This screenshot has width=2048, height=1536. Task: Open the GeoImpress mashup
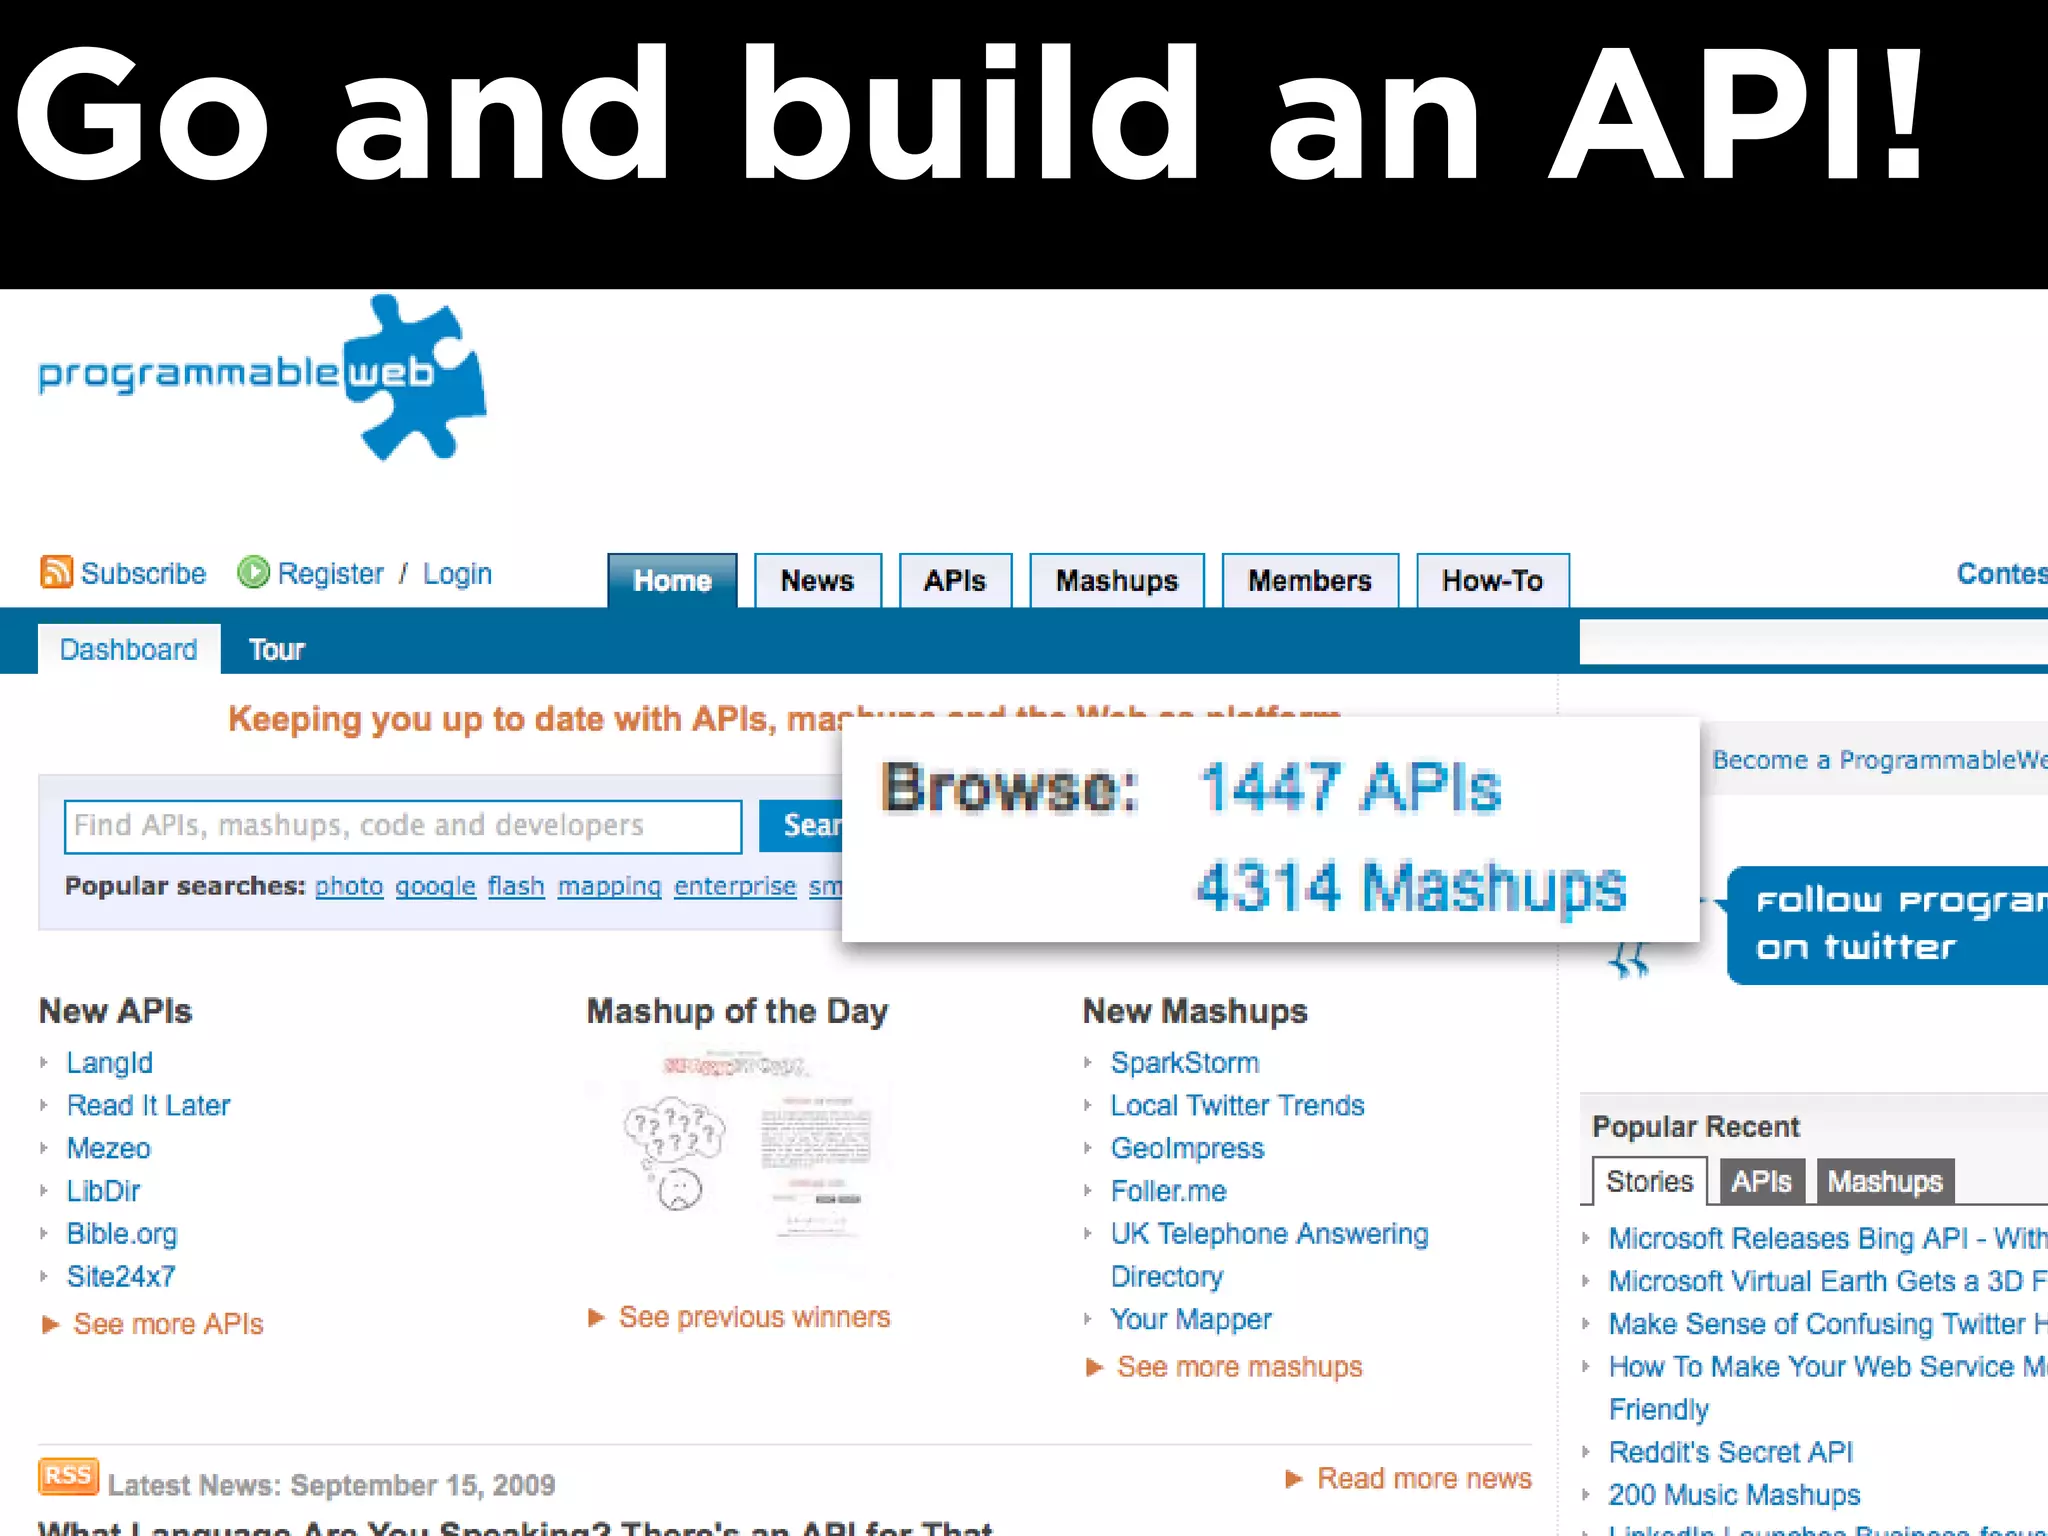(1187, 1148)
